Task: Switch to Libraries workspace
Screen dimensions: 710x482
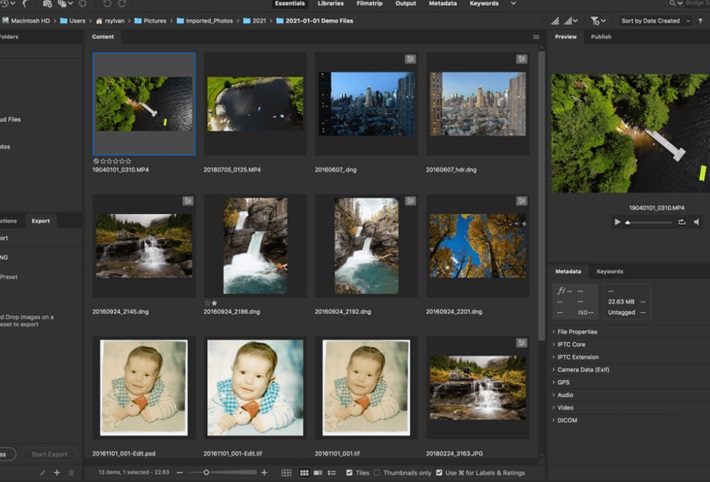Action: coord(331,3)
